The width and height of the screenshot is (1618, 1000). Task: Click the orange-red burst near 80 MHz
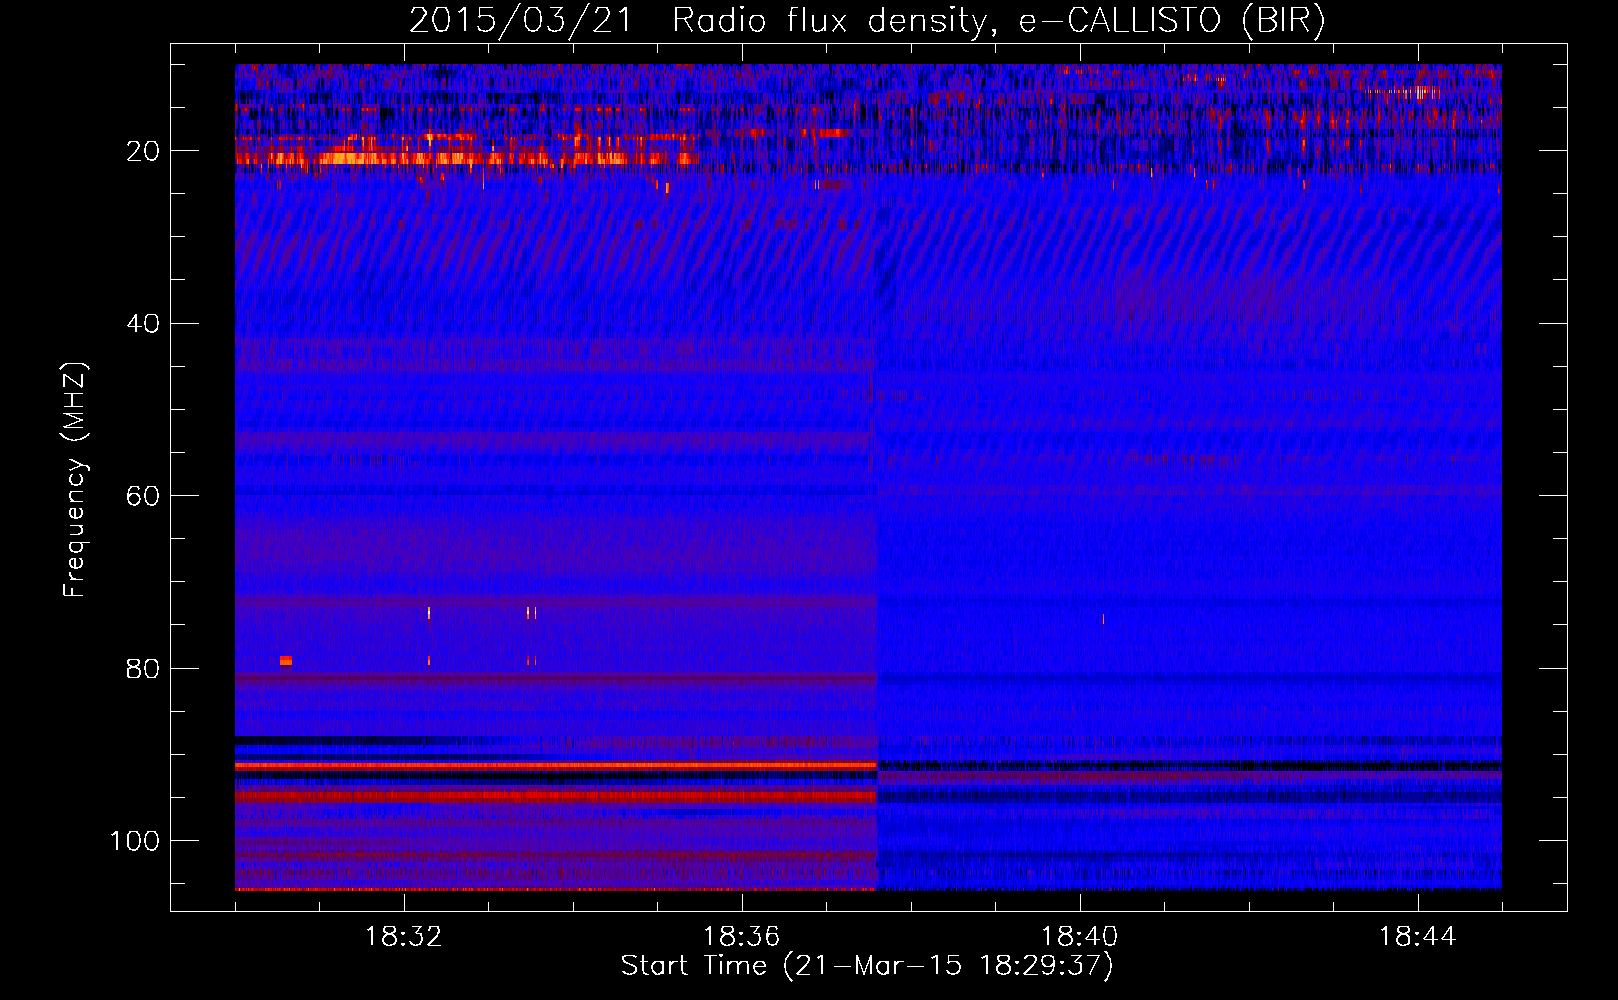[286, 660]
